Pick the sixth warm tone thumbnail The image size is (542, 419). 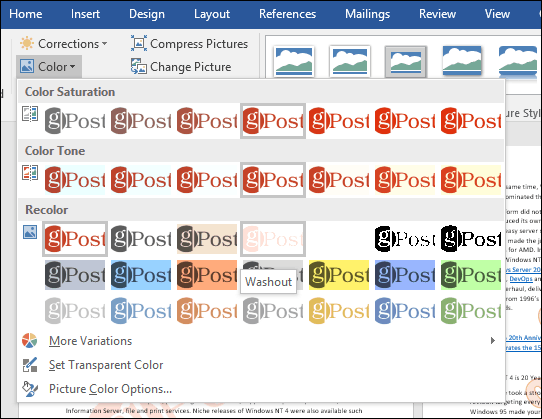[x=405, y=180]
